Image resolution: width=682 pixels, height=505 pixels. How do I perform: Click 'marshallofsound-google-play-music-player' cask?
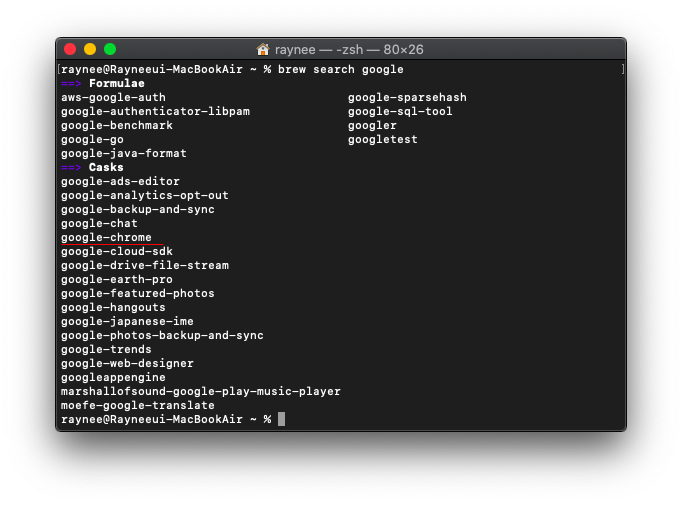tap(201, 391)
